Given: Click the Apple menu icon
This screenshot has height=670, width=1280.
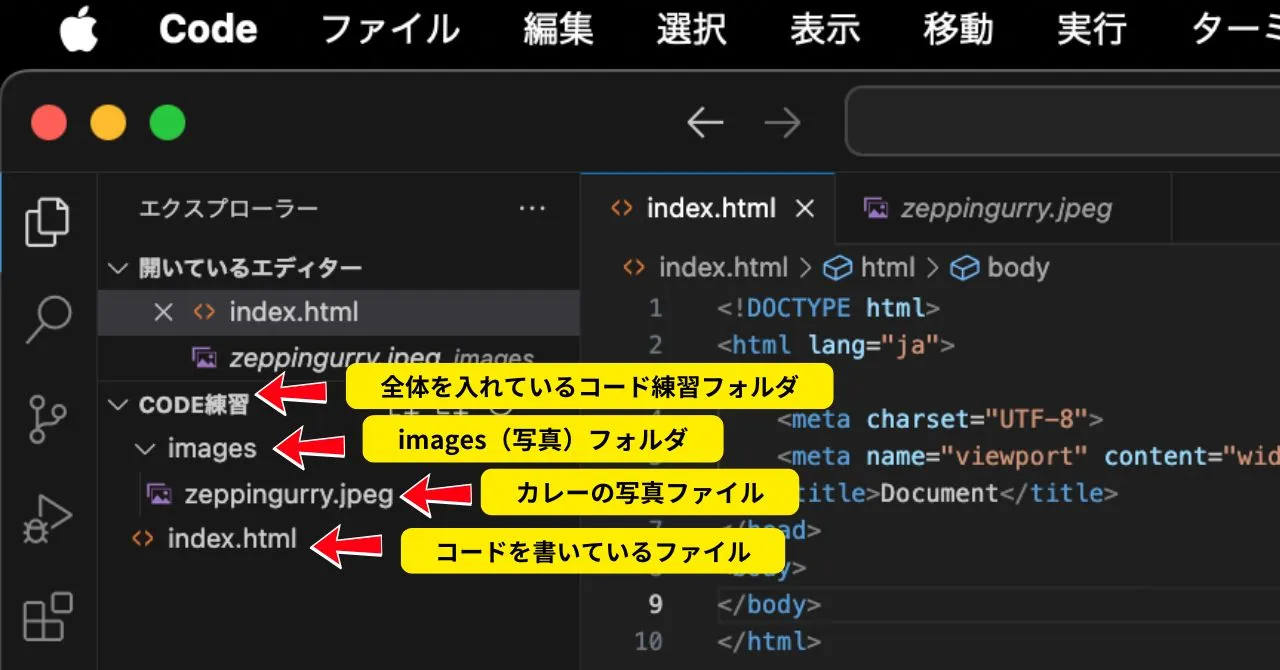Looking at the screenshot, I should 78,30.
